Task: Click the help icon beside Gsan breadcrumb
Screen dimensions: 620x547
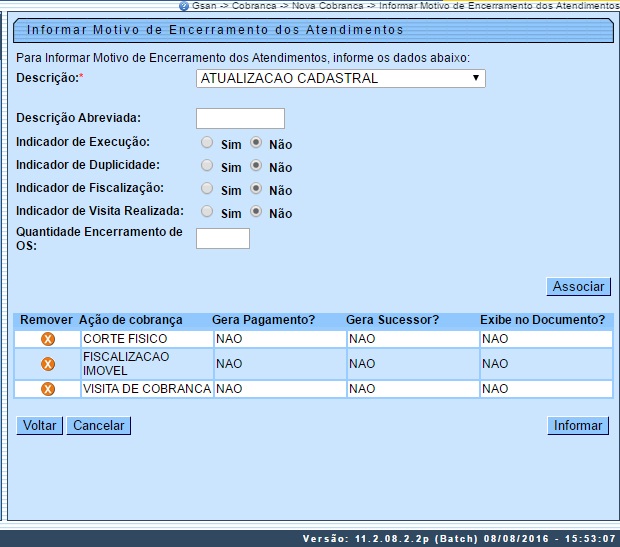Action: click(183, 6)
